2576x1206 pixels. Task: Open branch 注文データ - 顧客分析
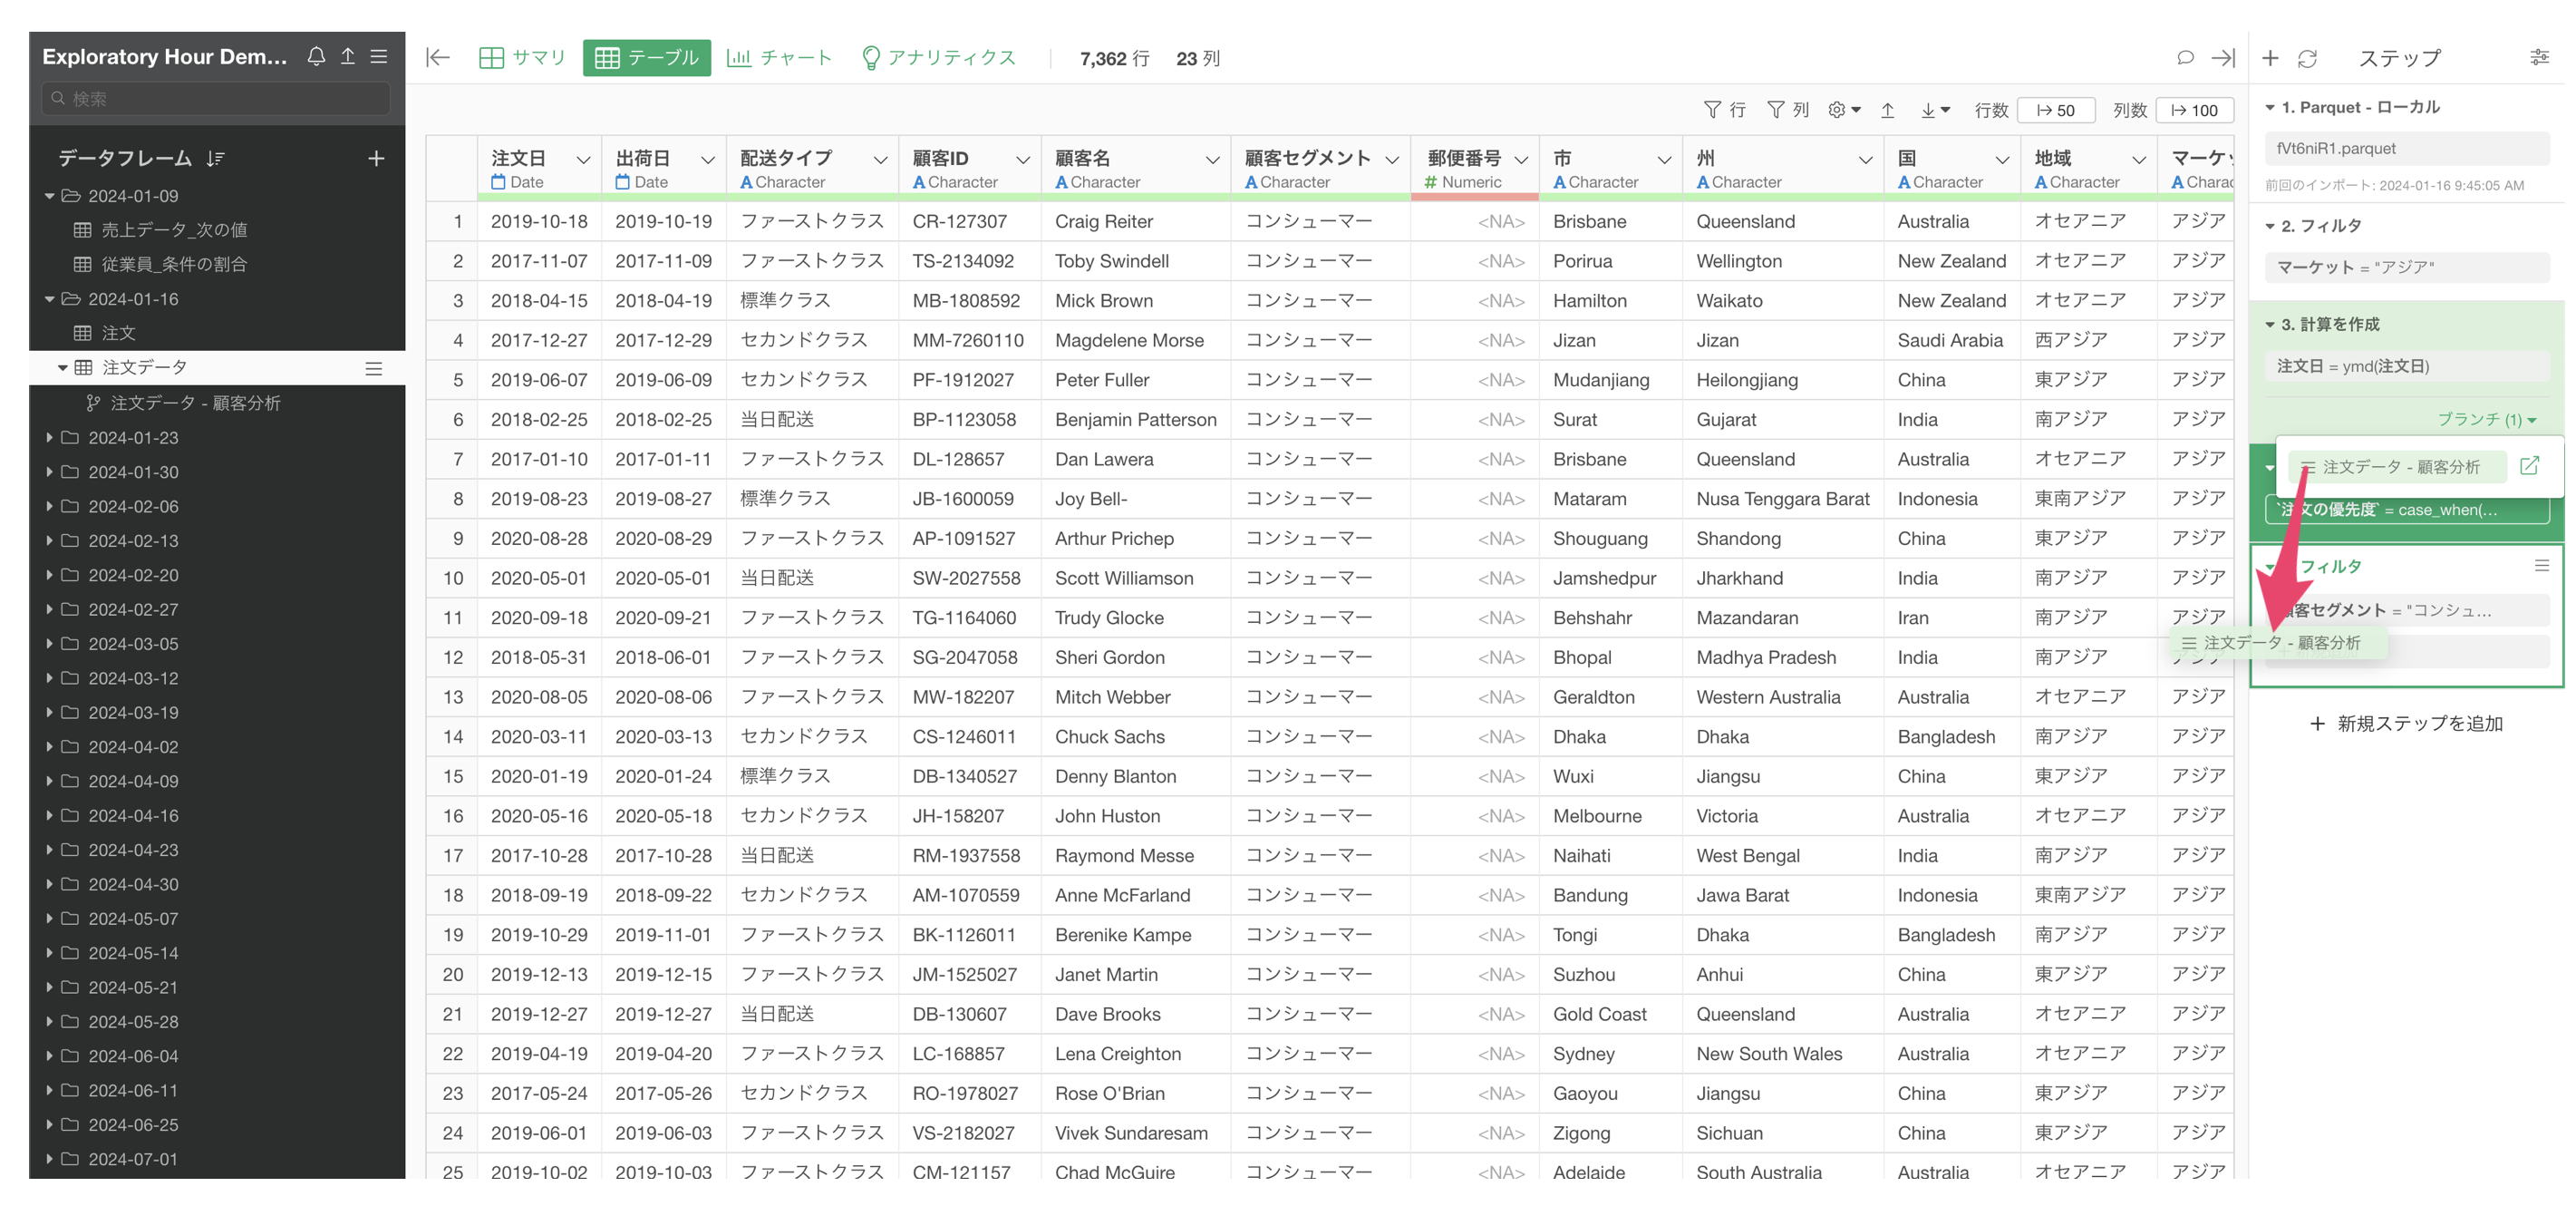(195, 403)
